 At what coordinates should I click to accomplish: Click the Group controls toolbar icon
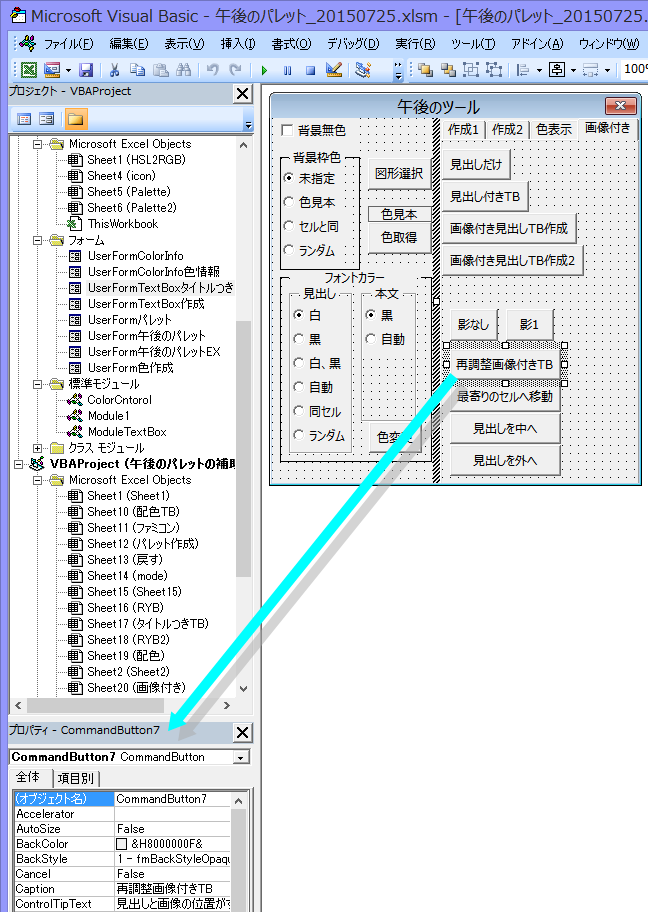point(471,70)
